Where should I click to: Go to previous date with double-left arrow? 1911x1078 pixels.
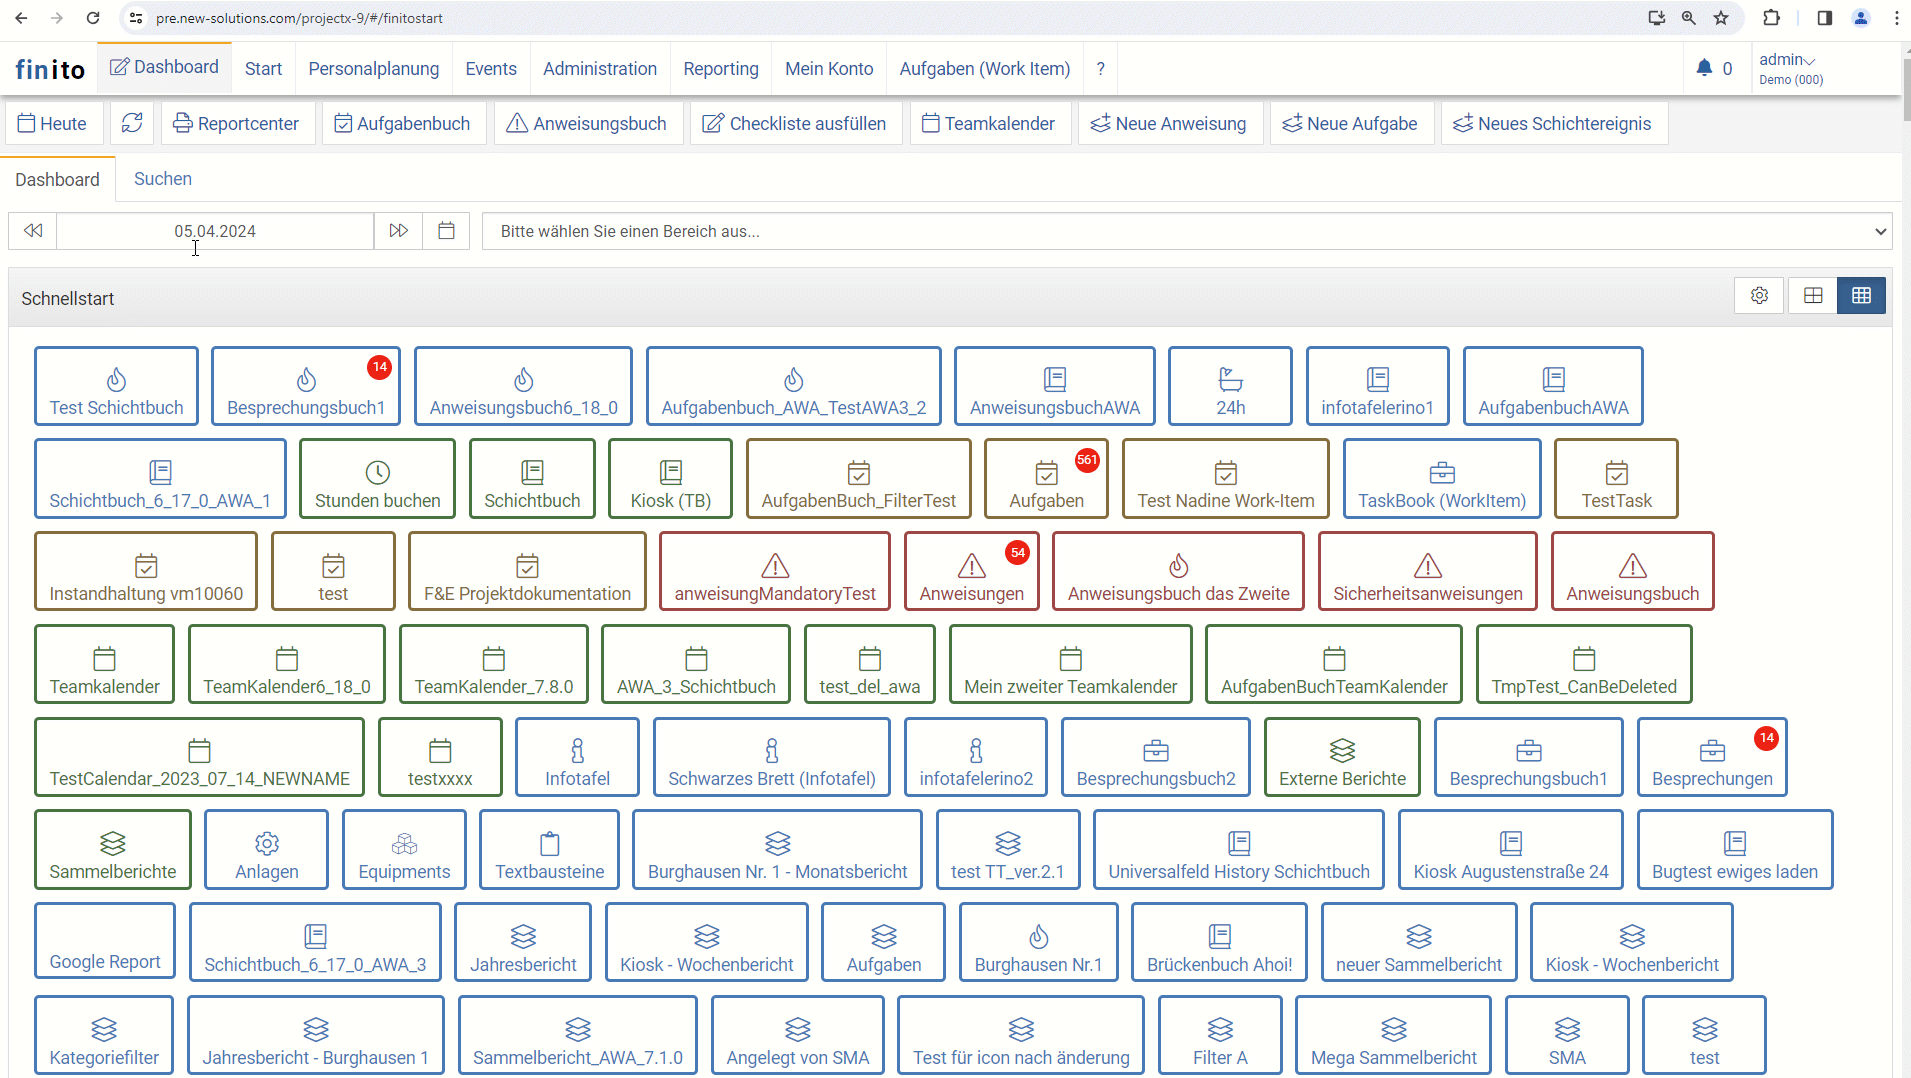[33, 231]
